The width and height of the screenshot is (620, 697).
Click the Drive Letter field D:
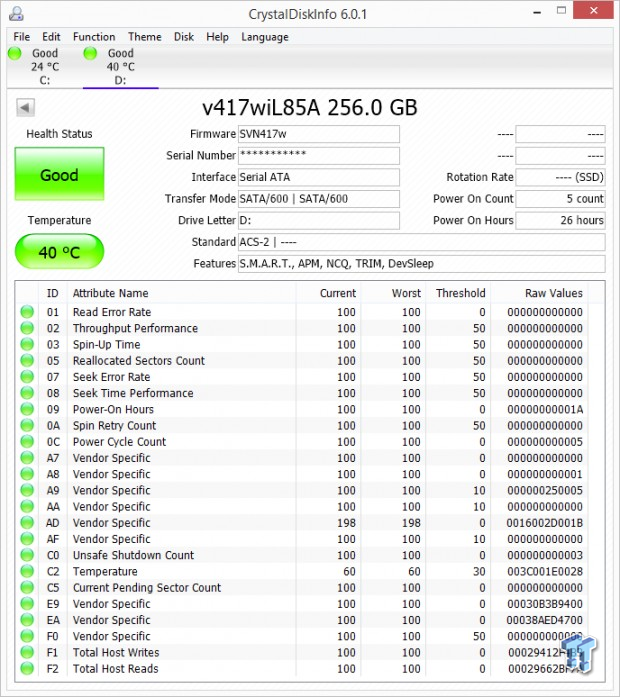319,220
